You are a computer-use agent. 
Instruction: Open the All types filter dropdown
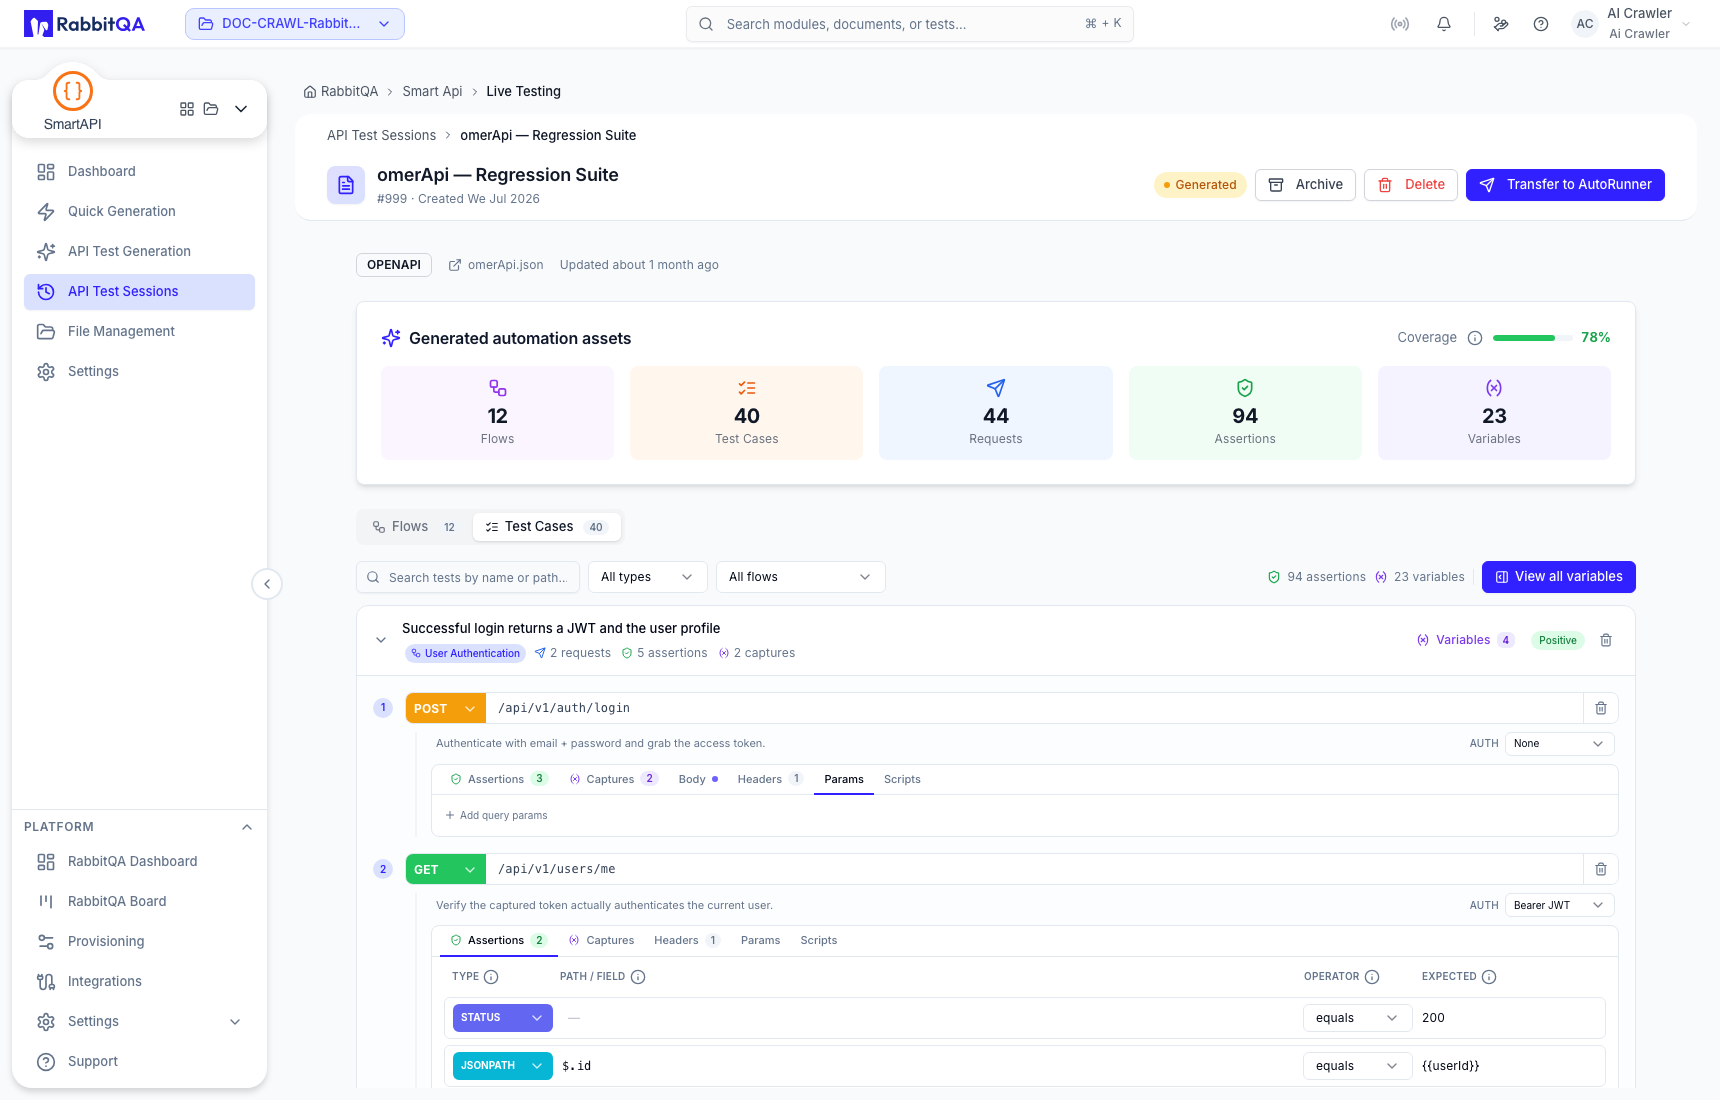[647, 577]
